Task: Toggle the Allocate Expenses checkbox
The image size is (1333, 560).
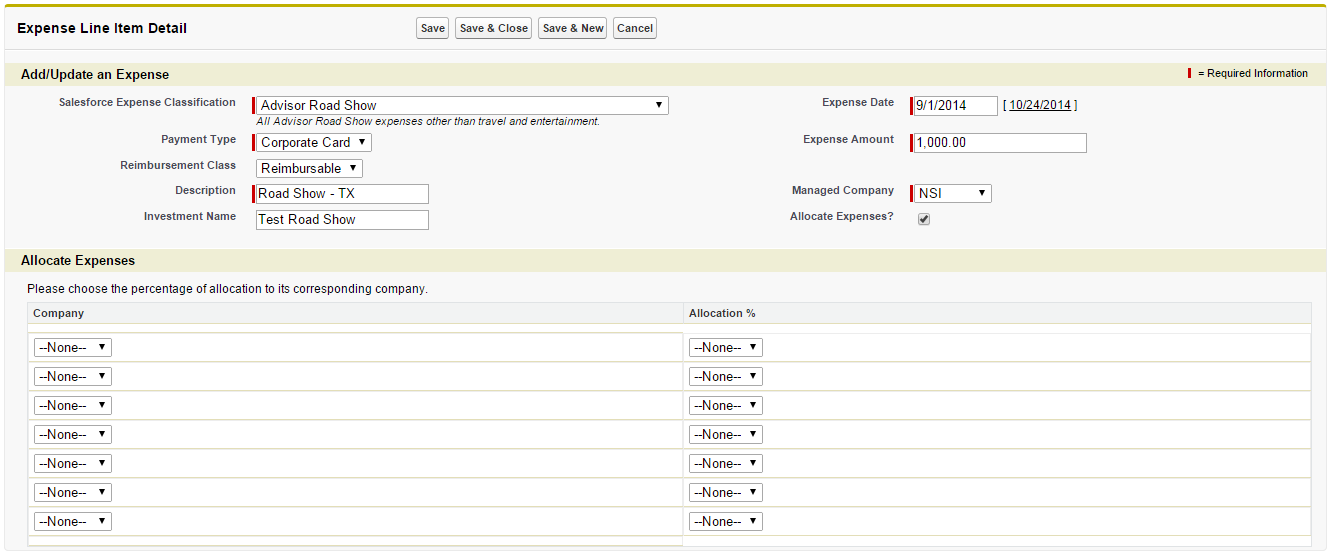Action: (924, 219)
